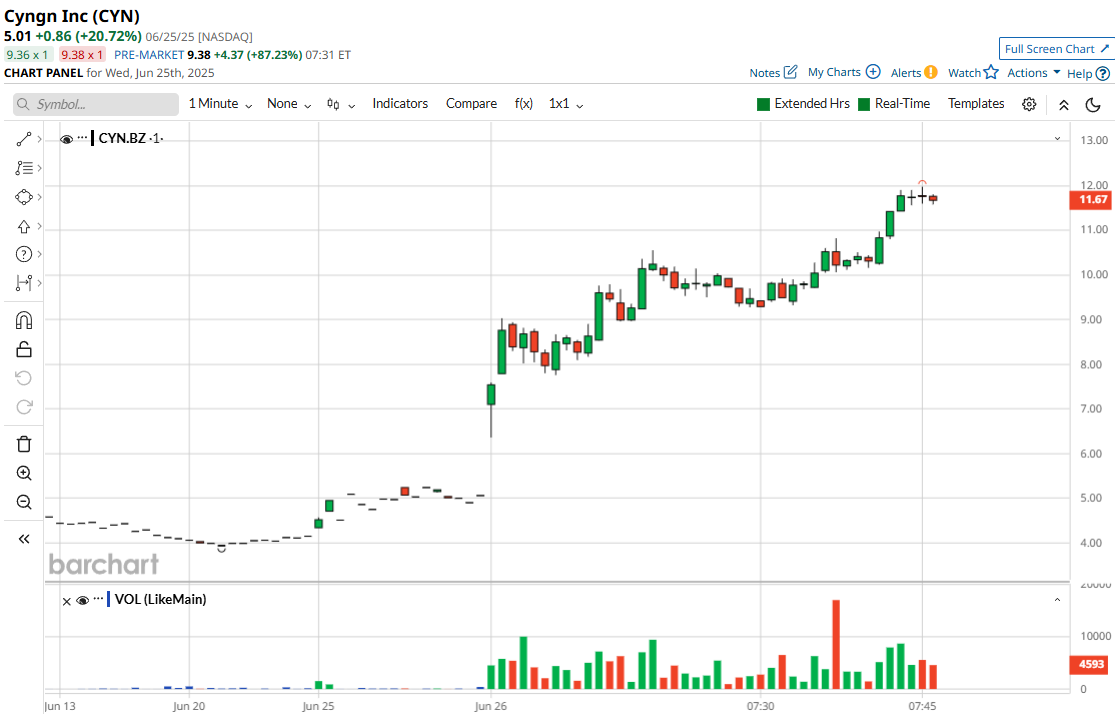The width and height of the screenshot is (1115, 714).
Task: Expand the trend line tool submenu arrow
Action: coord(39,139)
